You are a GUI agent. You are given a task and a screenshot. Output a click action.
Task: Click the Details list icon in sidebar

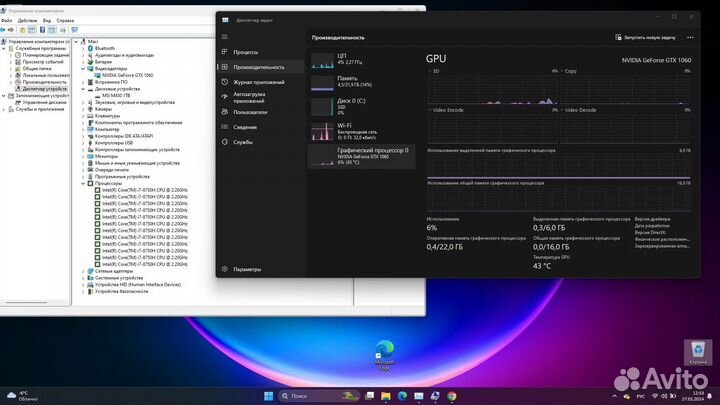(225, 127)
